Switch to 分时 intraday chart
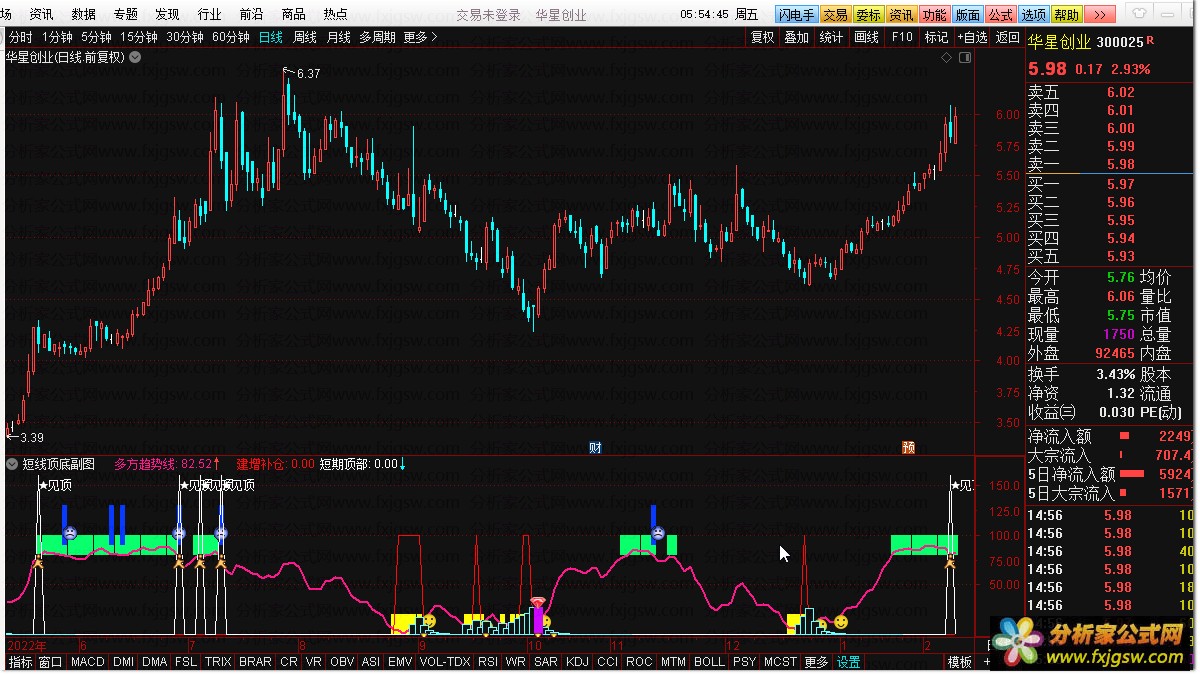The height and width of the screenshot is (674, 1200). (20, 37)
